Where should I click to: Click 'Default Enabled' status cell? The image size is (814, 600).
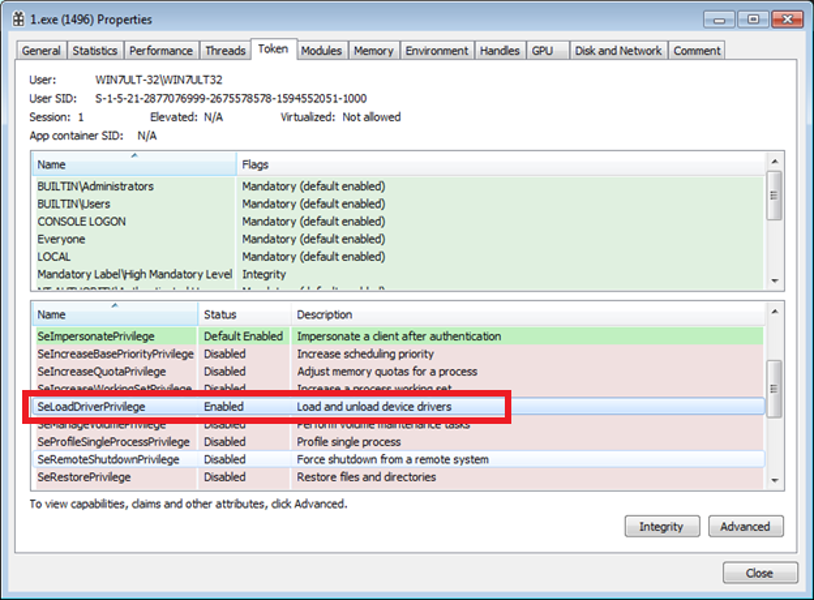(243, 336)
